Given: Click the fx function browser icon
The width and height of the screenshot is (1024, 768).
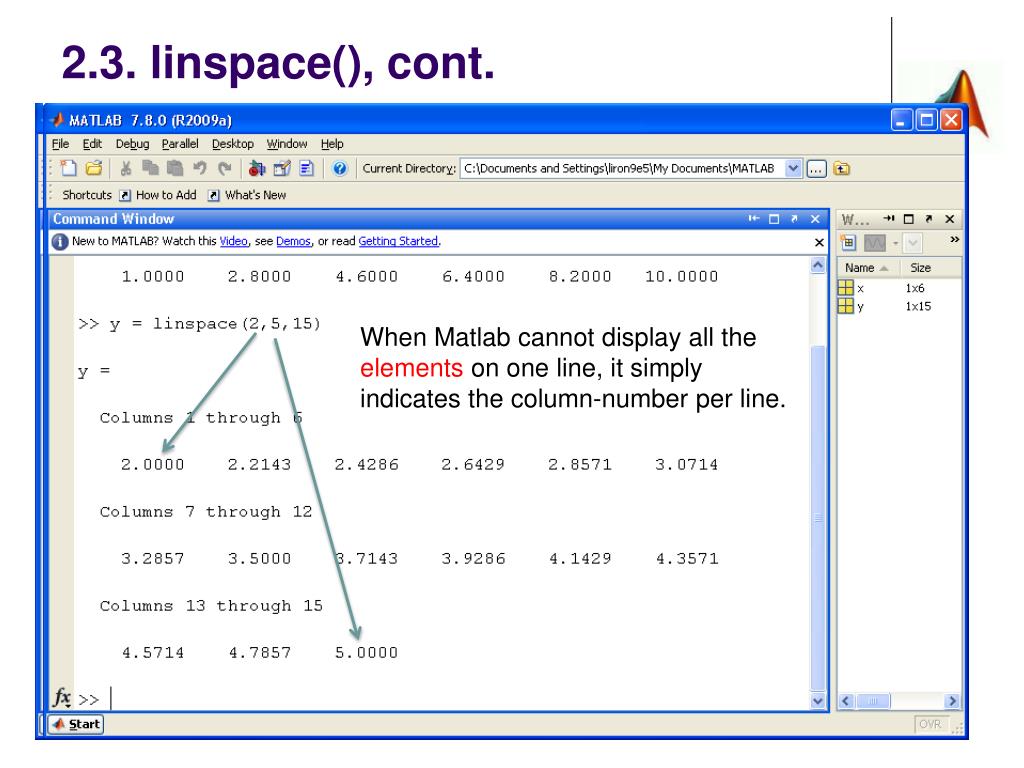Looking at the screenshot, I should 62,697.
